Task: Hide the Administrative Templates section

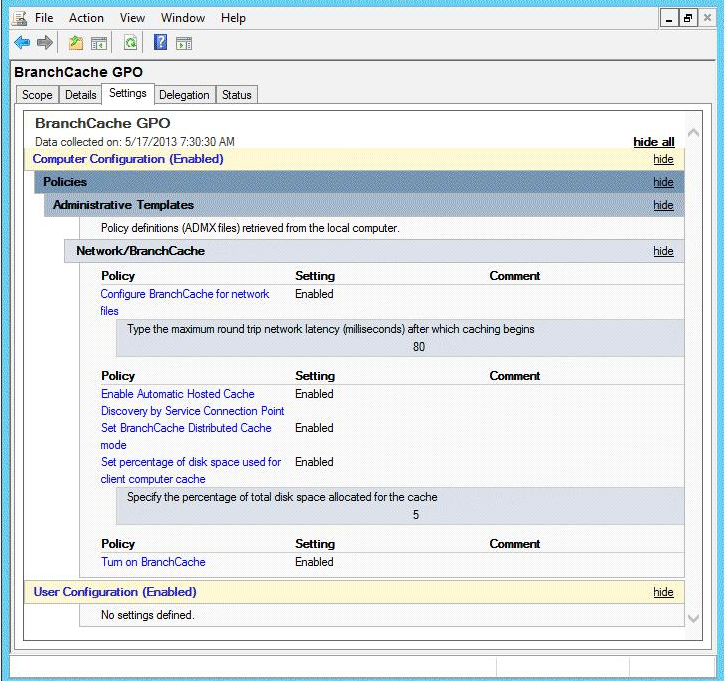Action: [663, 206]
